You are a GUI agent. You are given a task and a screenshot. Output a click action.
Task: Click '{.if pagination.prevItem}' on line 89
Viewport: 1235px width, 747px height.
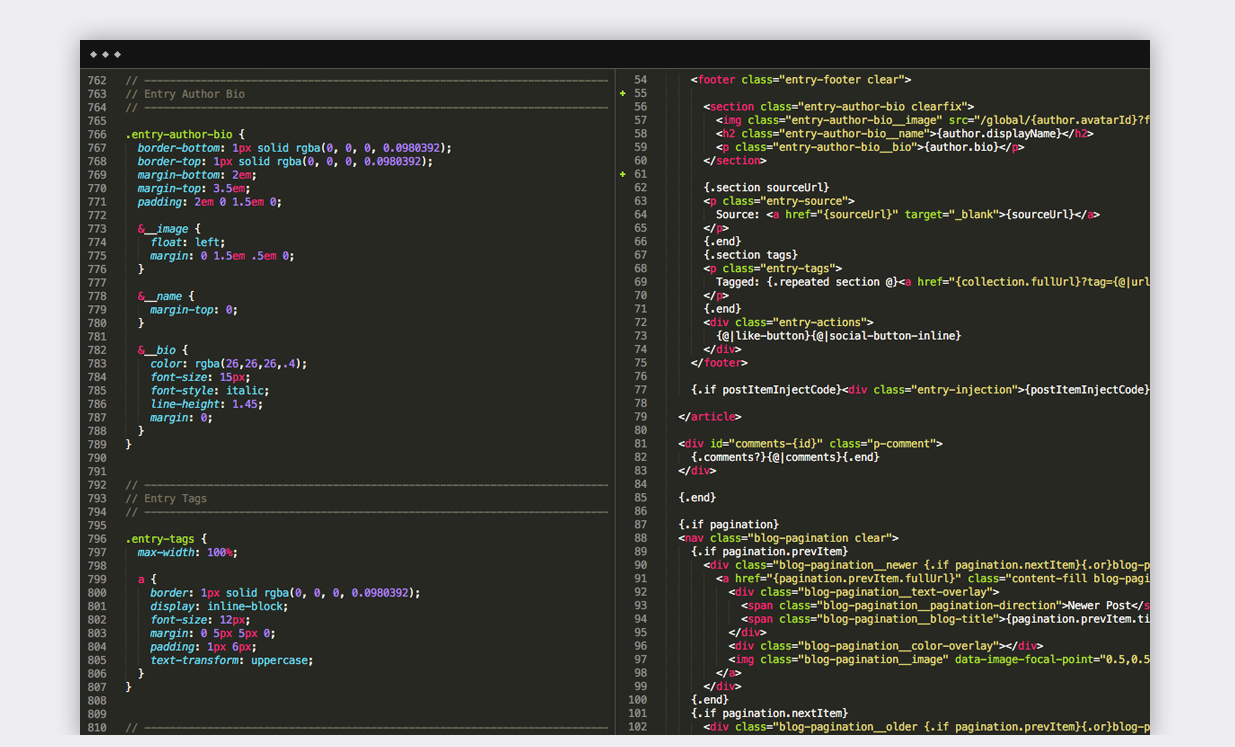tap(769, 551)
